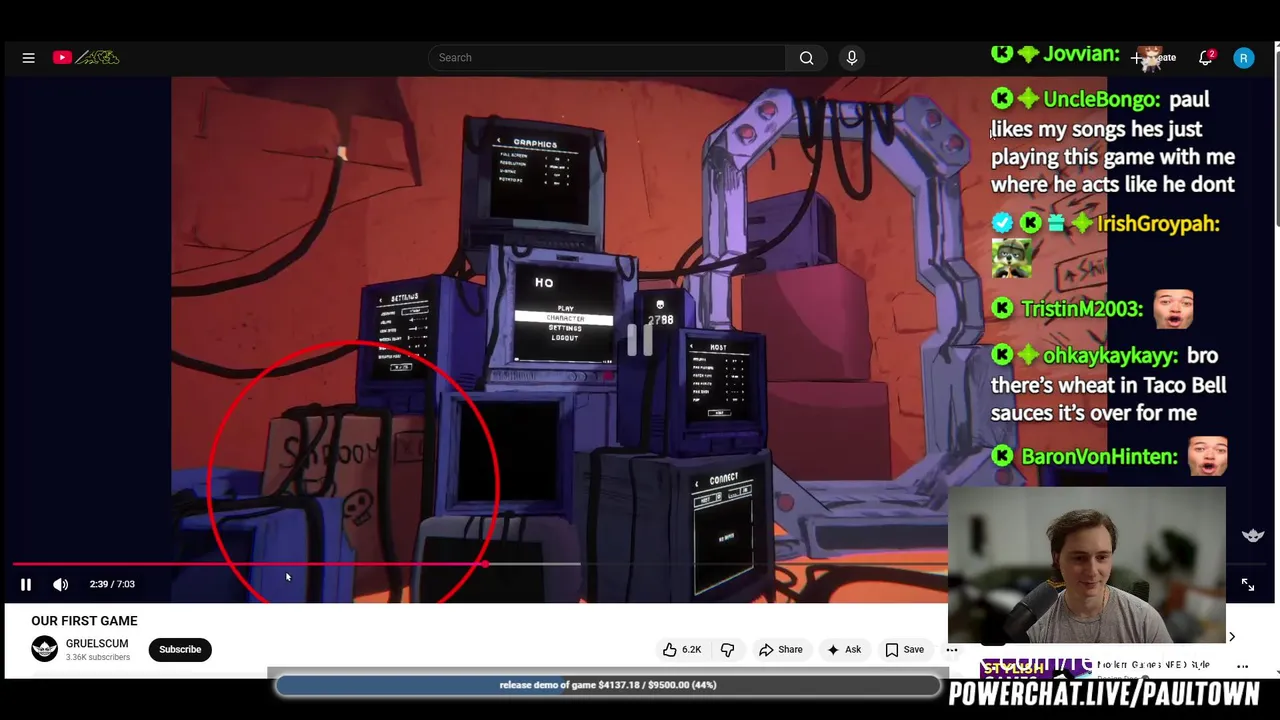Dislike the video
1280x720 pixels.
coord(728,650)
